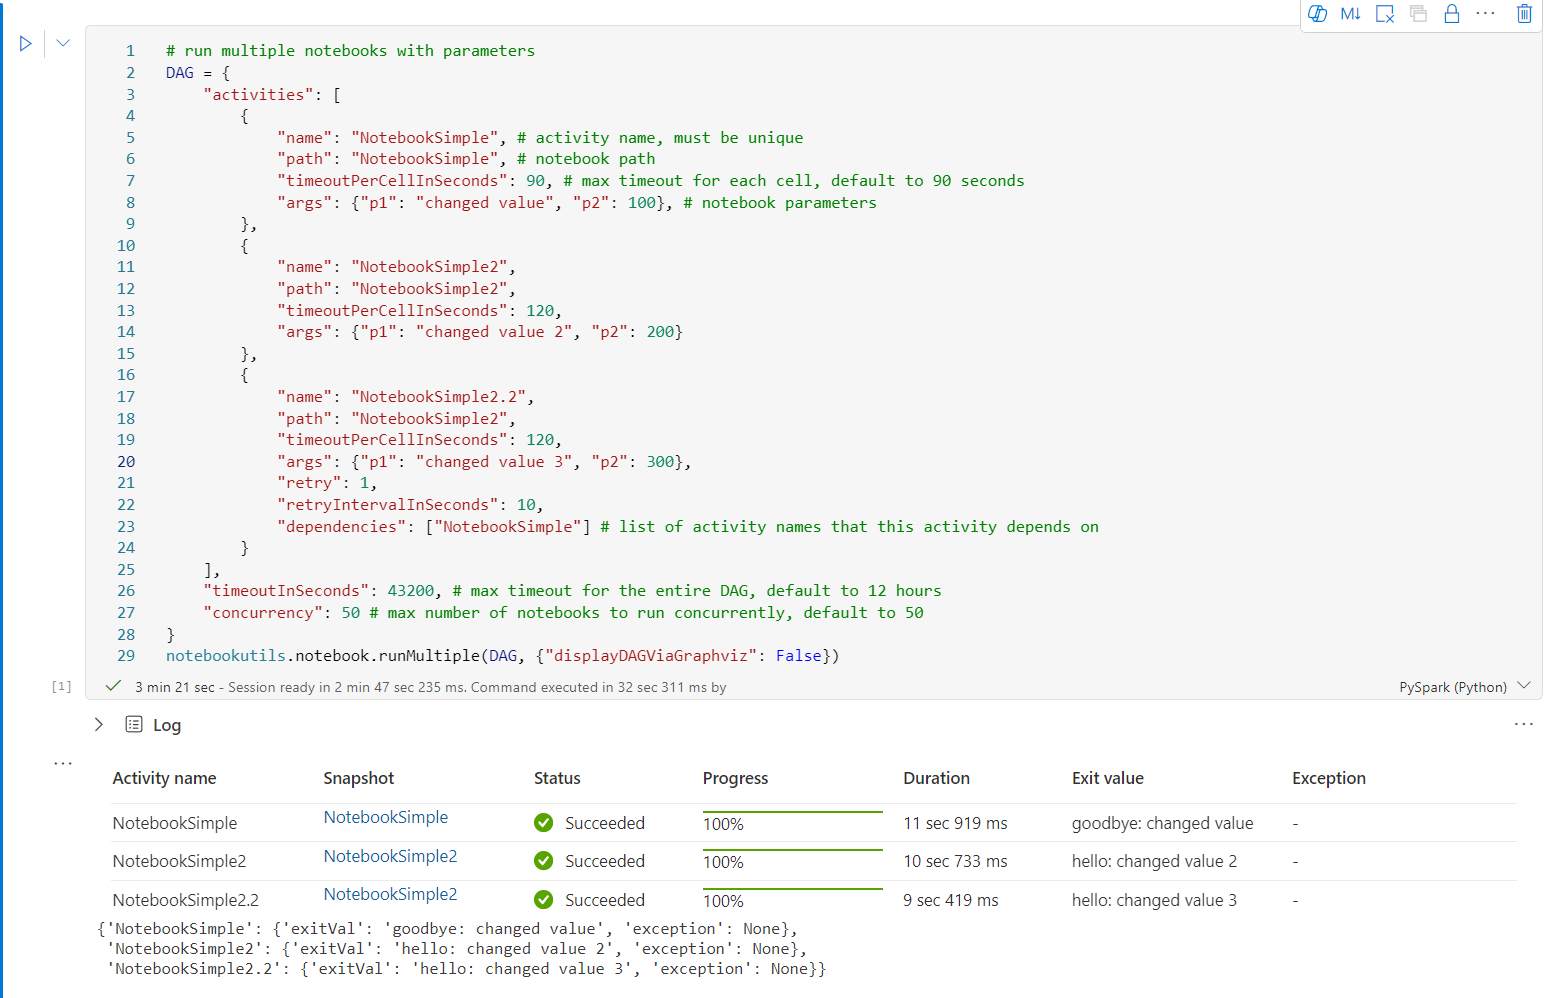Image resolution: width=1559 pixels, height=998 pixels.
Task: Open Copilot from the cell toolbar
Action: [x=1317, y=14]
